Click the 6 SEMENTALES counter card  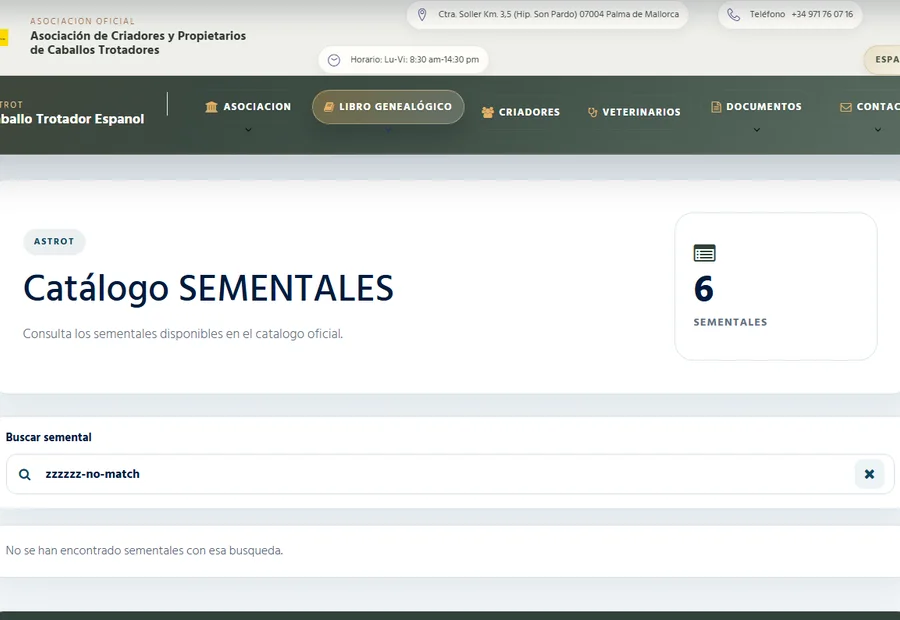[775, 286]
